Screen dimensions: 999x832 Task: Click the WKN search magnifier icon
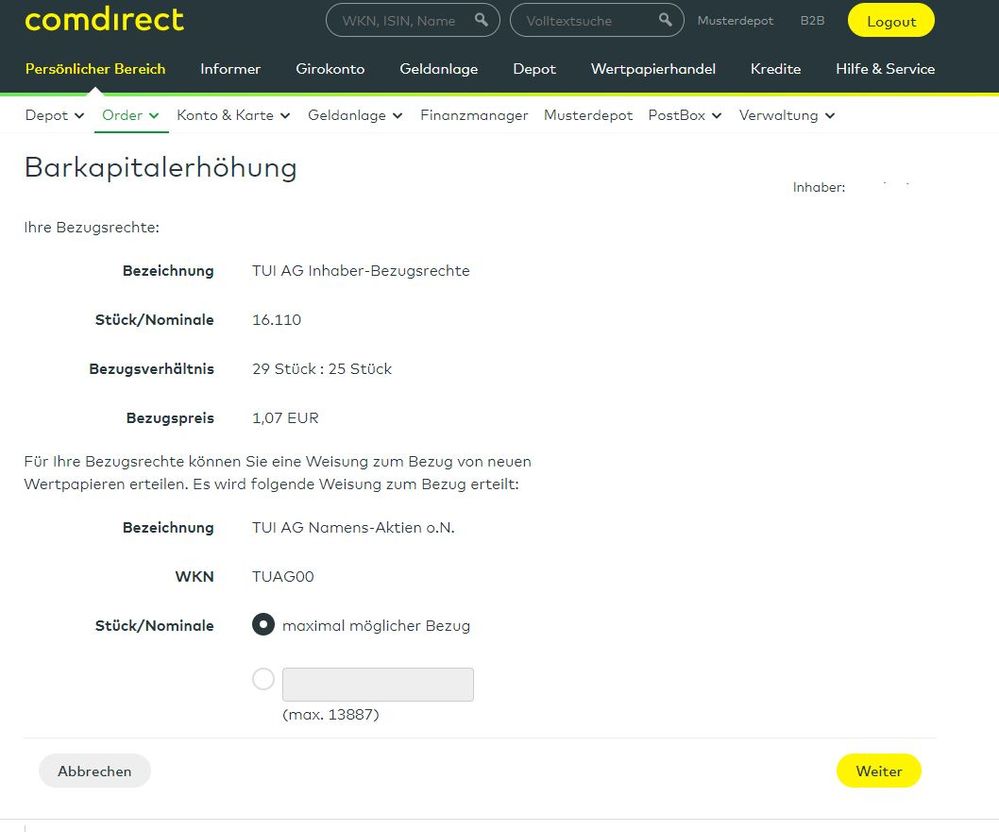(x=480, y=19)
